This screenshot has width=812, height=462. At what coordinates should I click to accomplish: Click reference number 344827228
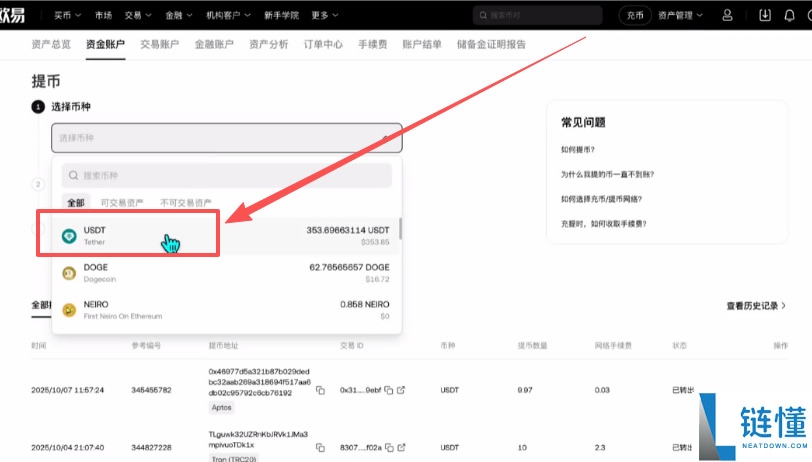[x=151, y=447]
